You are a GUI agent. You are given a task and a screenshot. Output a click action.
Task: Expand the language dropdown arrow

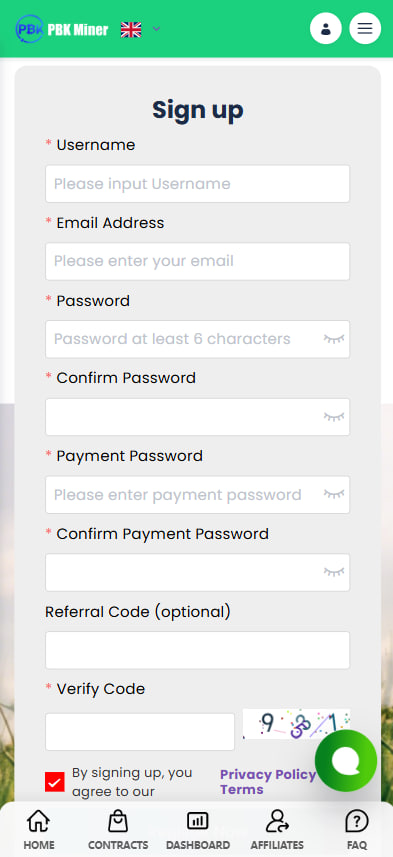pyautogui.click(x=156, y=29)
